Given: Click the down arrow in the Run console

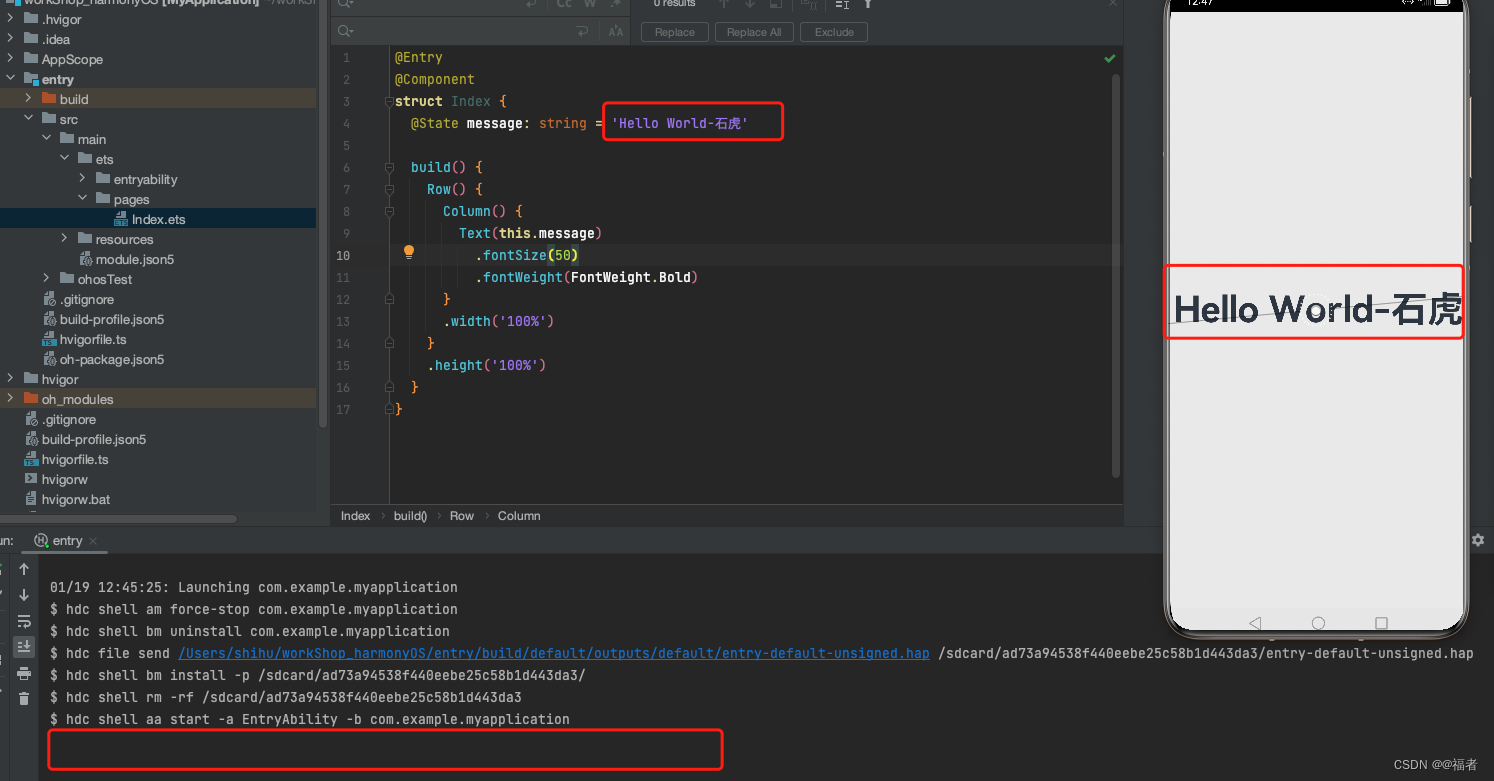Looking at the screenshot, I should click(24, 595).
